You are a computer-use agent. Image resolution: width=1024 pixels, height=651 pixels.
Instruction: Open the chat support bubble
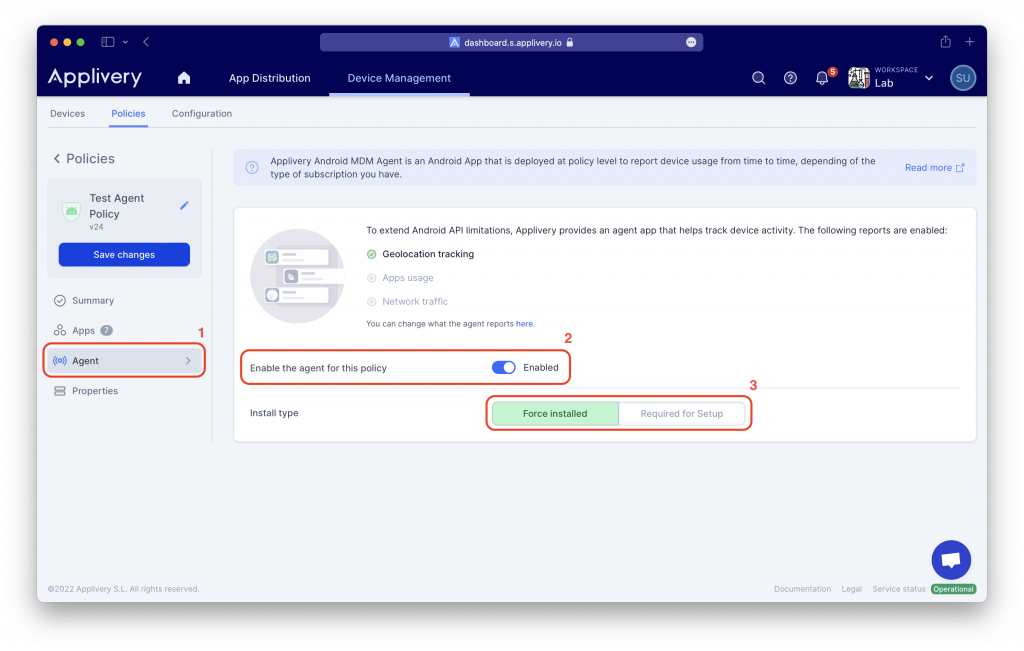point(951,560)
